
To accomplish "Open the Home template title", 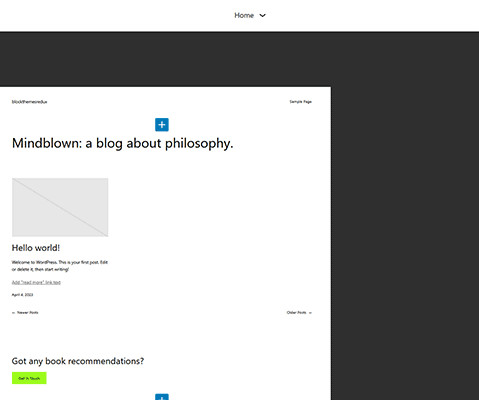I will [244, 15].
